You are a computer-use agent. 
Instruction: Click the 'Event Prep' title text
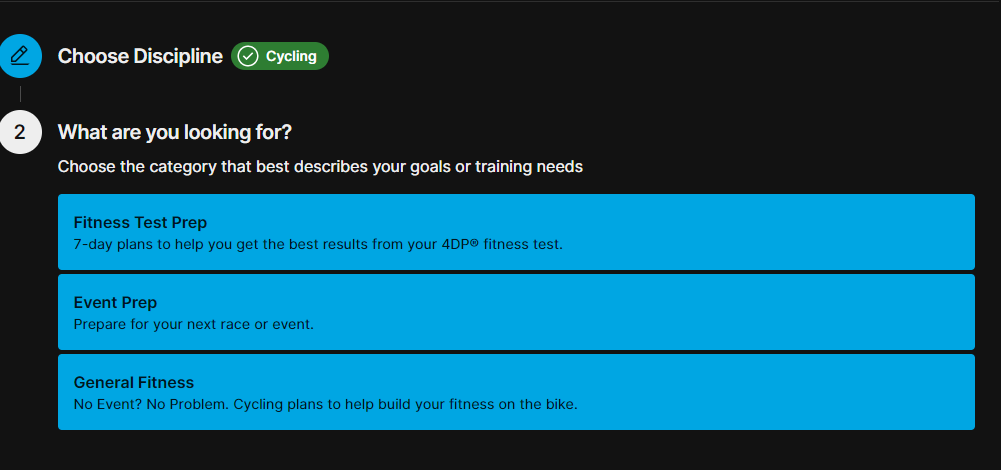115,302
